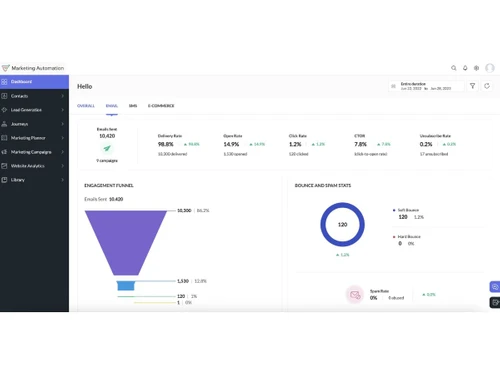The height and width of the screenshot is (375, 500).
Task: Open Website Analytics in the sidebar
Action: pos(34,166)
